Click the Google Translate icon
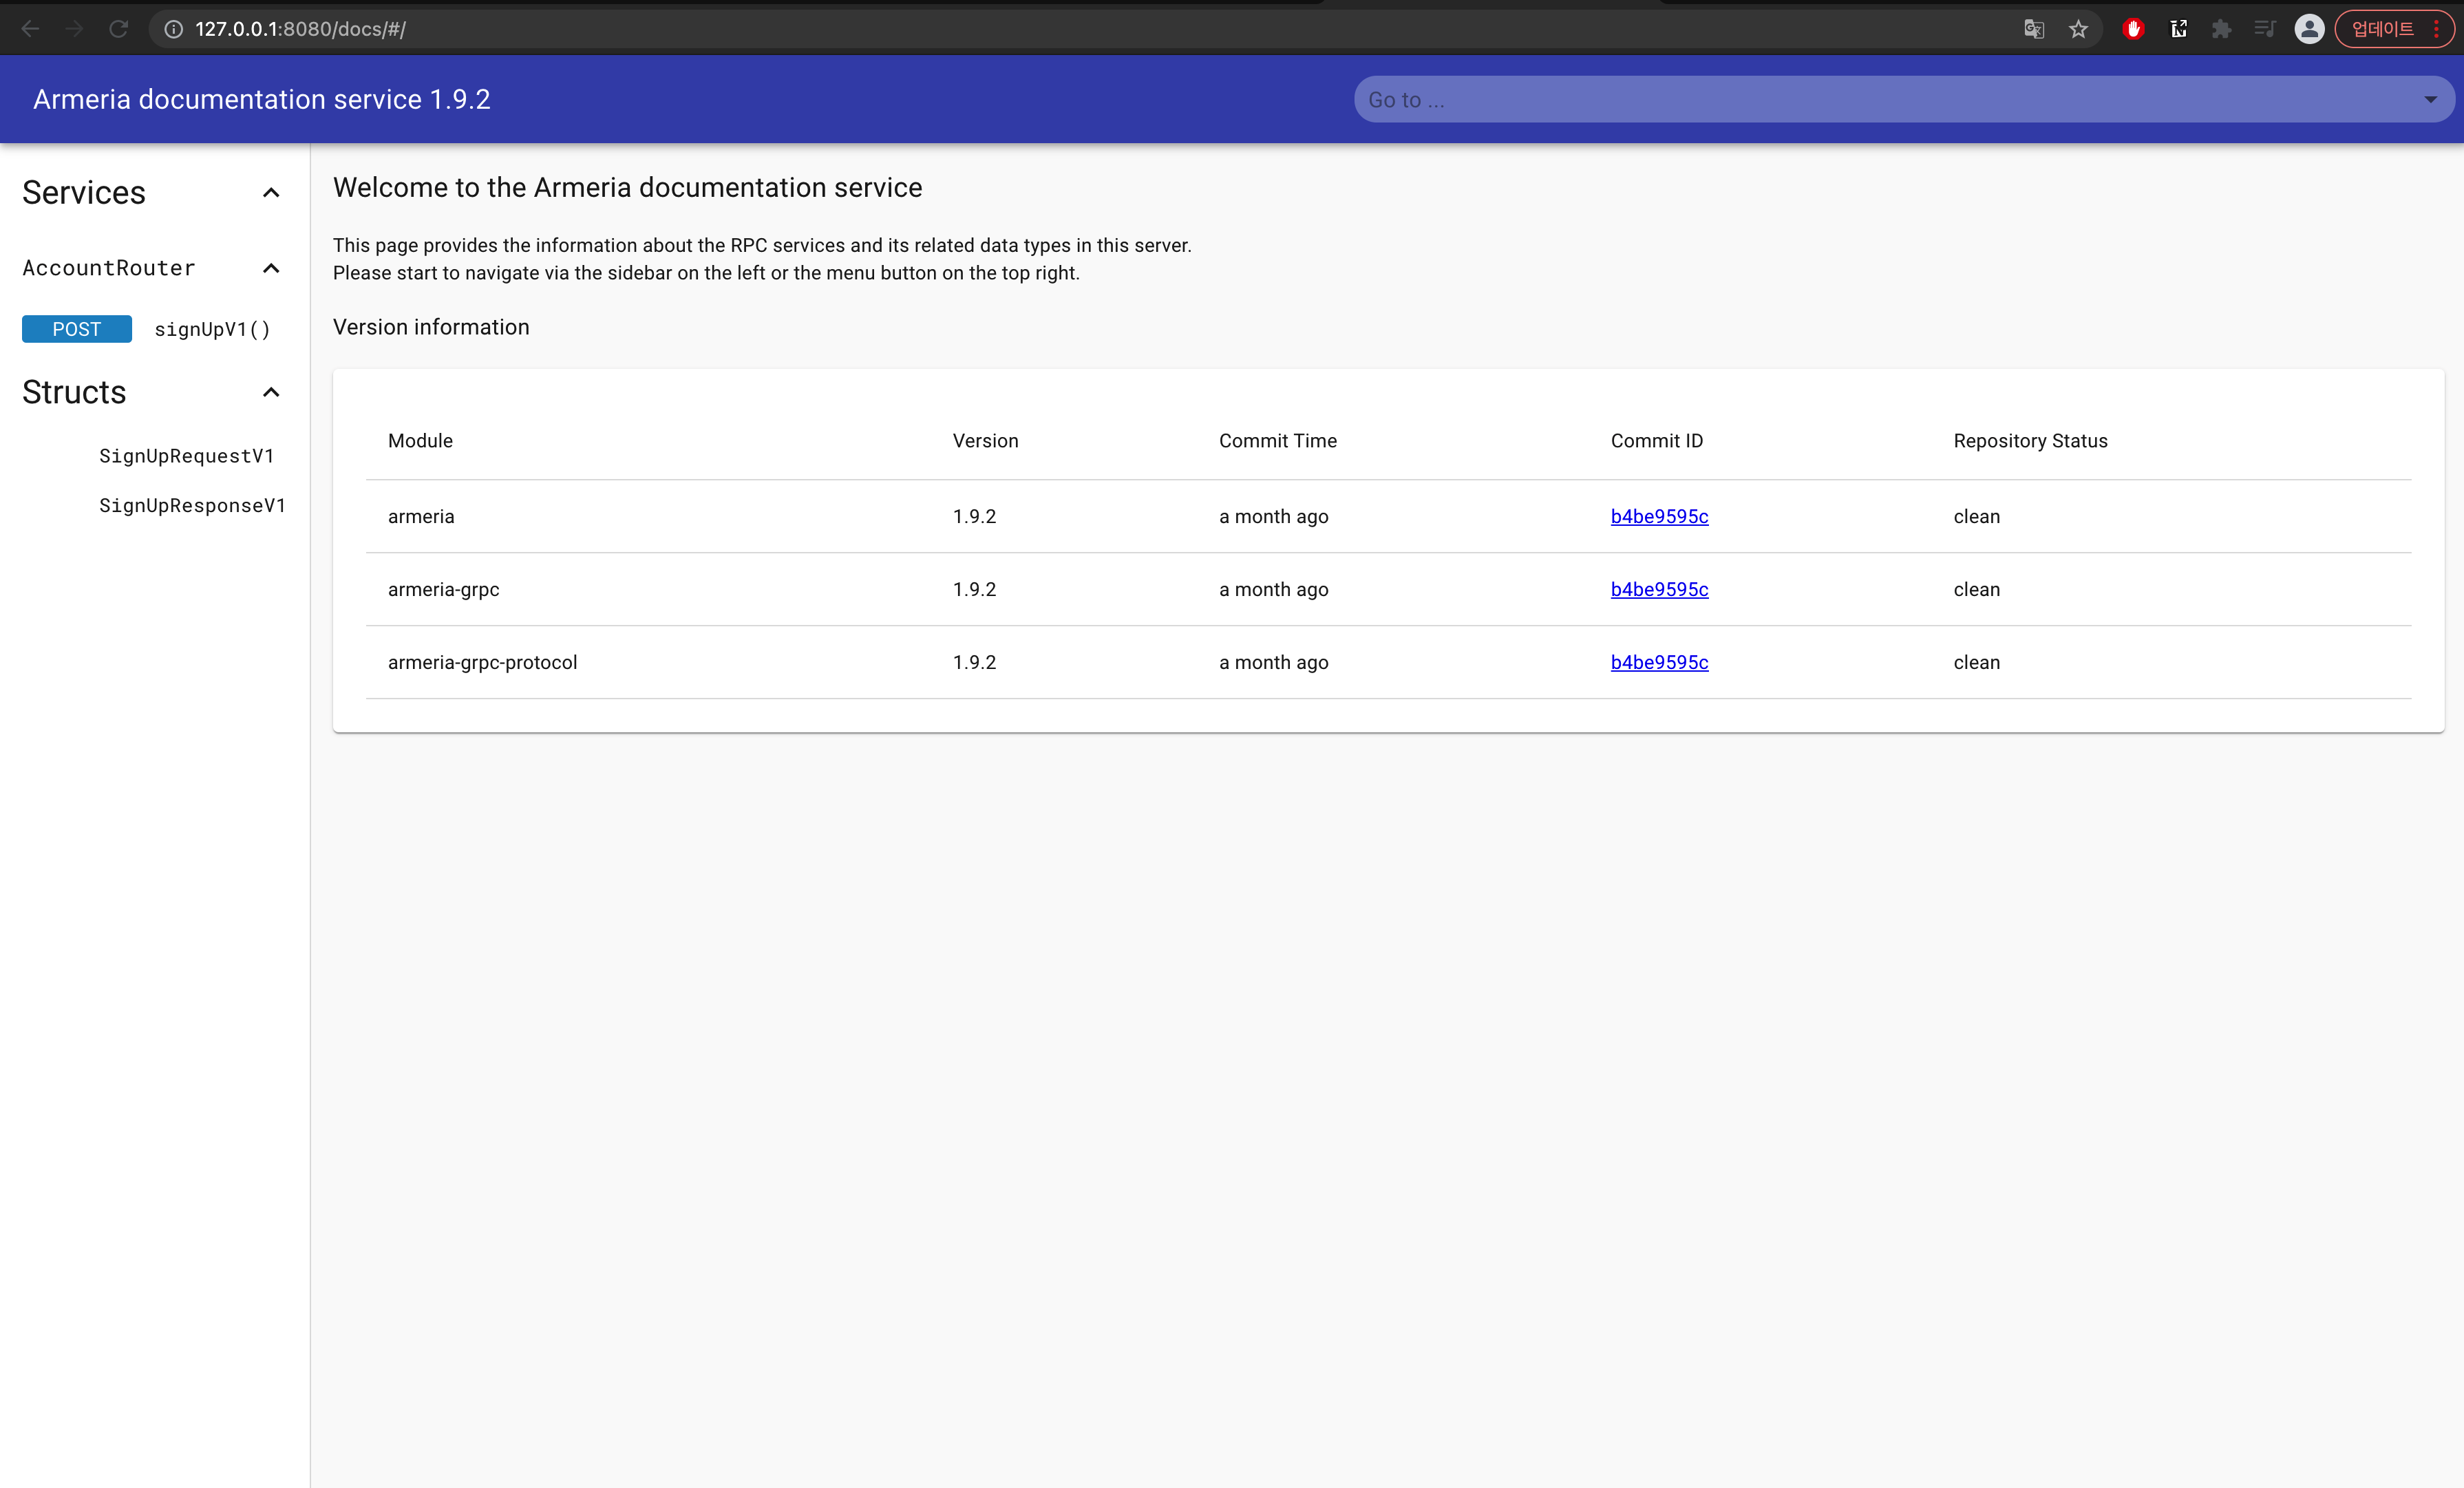Viewport: 2464px width, 1488px height. tap(2033, 29)
